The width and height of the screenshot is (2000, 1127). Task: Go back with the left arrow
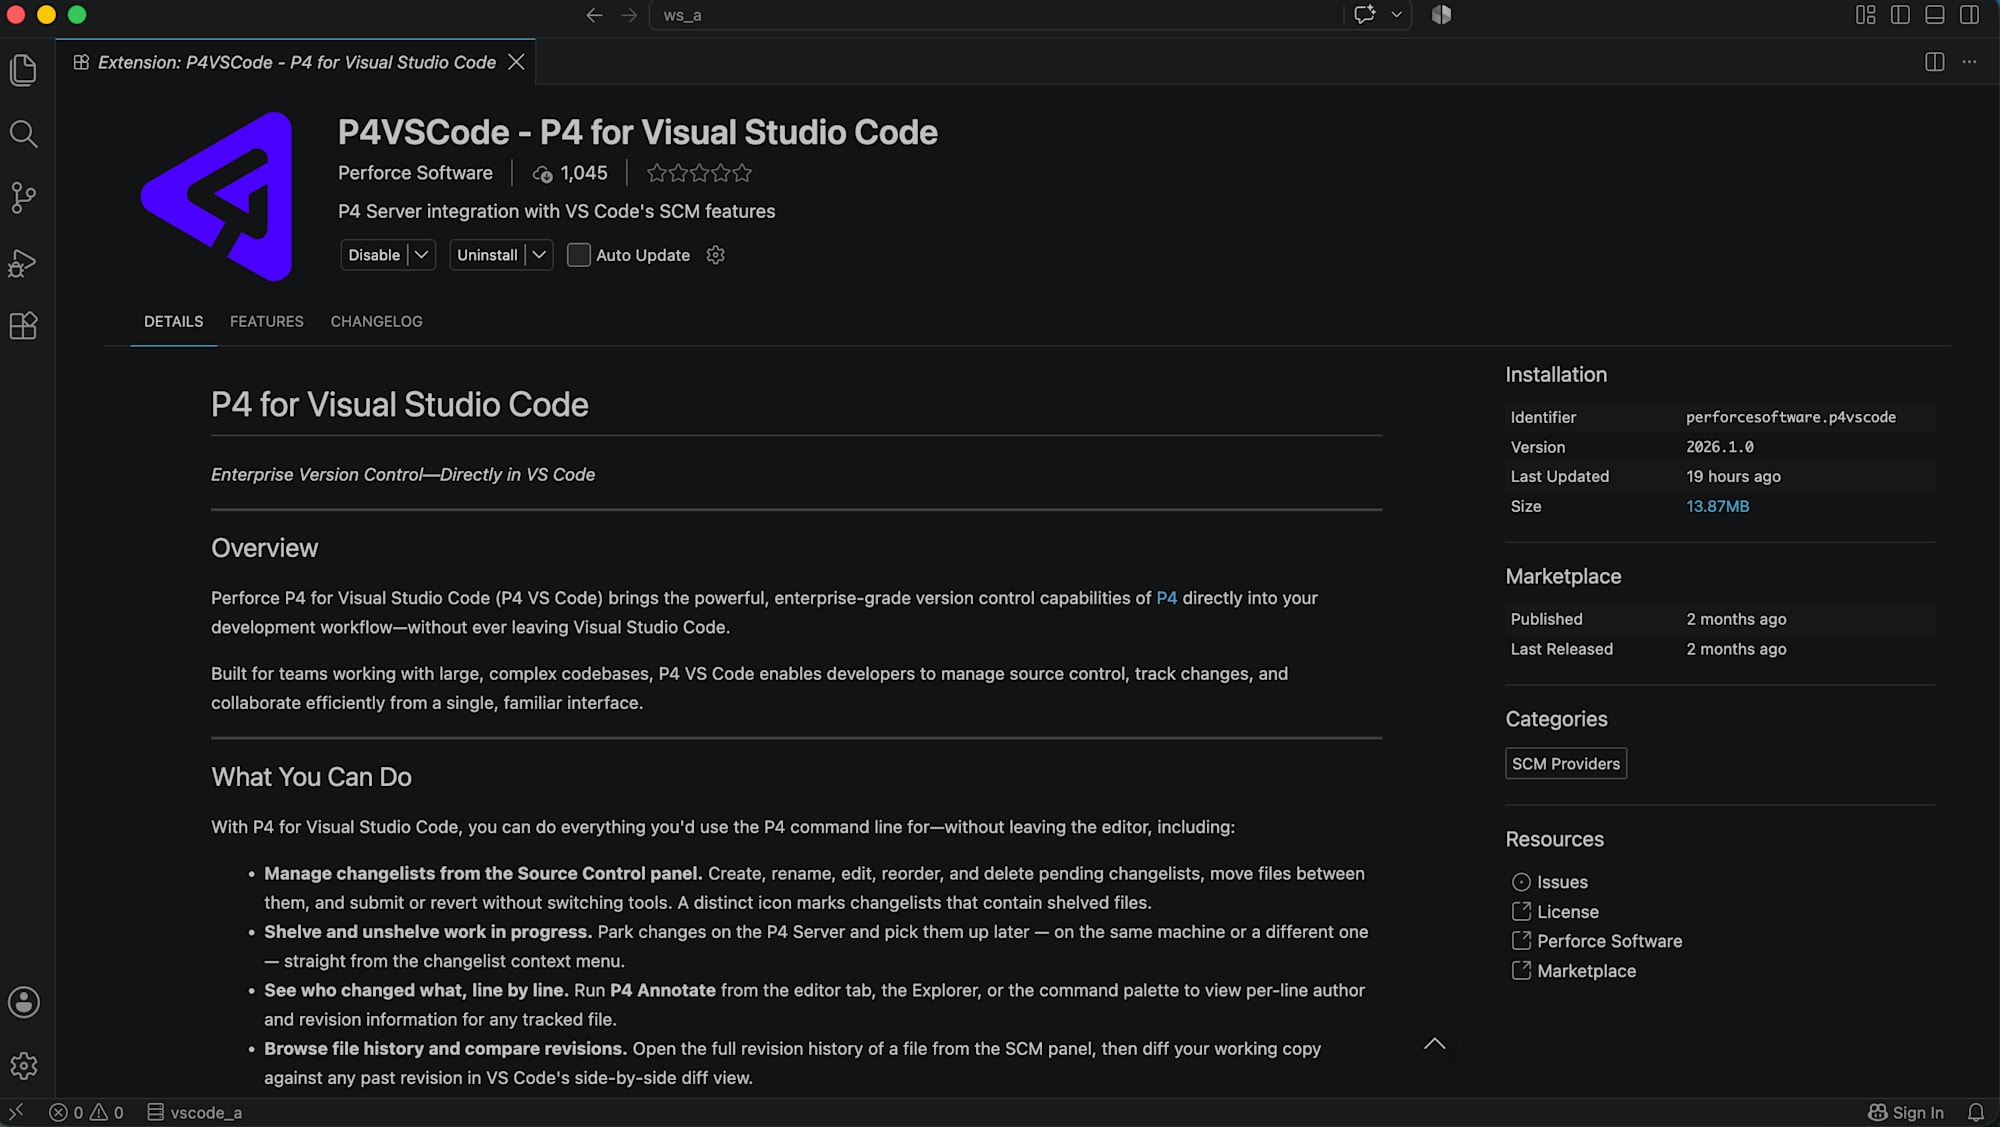coord(594,15)
